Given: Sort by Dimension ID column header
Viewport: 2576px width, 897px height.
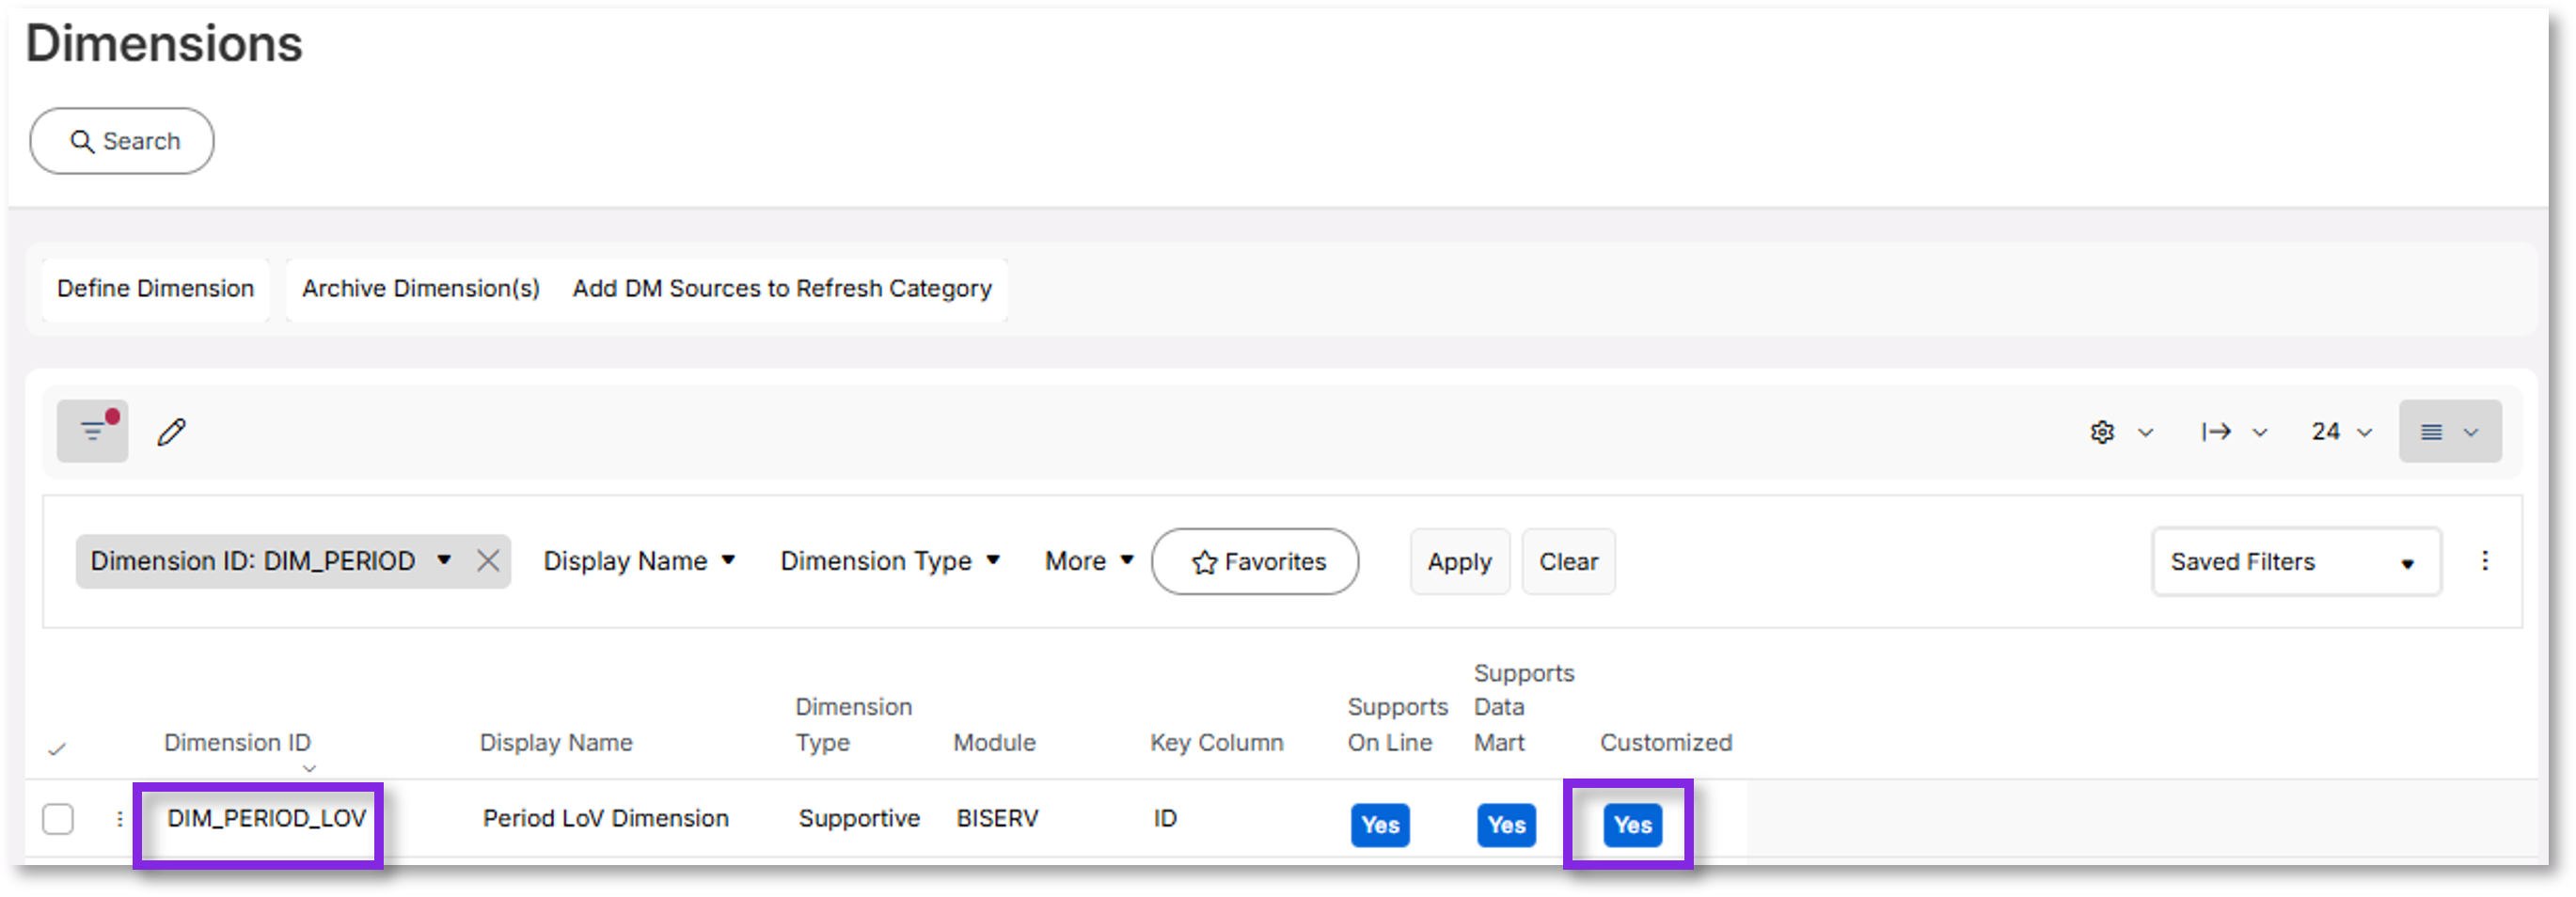Looking at the screenshot, I should (x=237, y=742).
